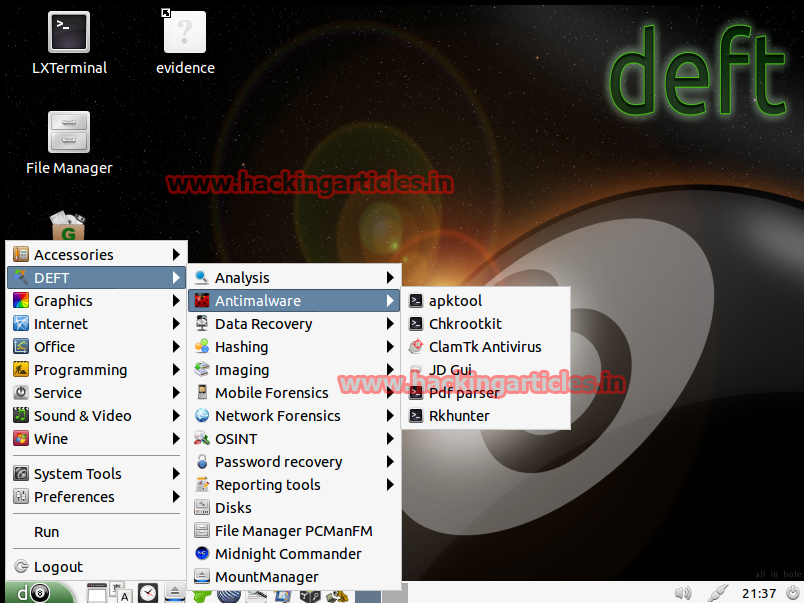Screen dimensions: 804x603
Task: Click the DEFT 8-ball start menu button
Action: pos(39,593)
